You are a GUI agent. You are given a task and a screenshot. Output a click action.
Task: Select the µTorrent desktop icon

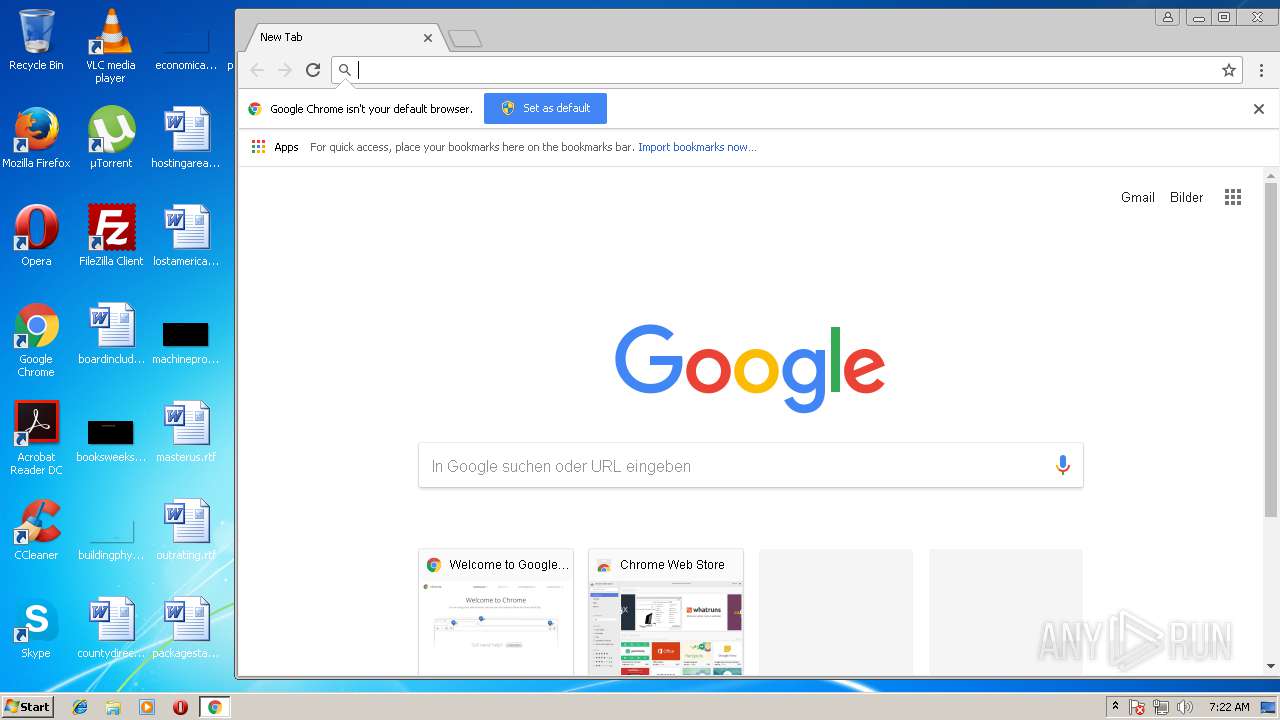tap(111, 138)
